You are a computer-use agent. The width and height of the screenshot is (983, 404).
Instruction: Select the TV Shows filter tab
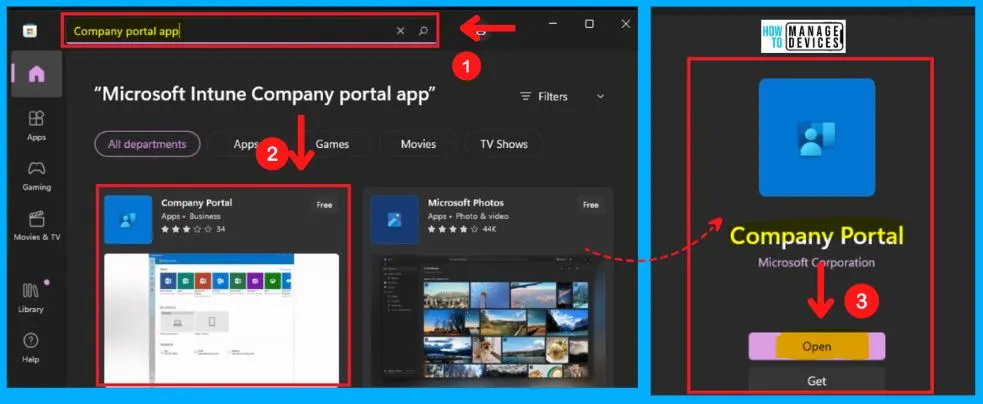[x=503, y=144]
